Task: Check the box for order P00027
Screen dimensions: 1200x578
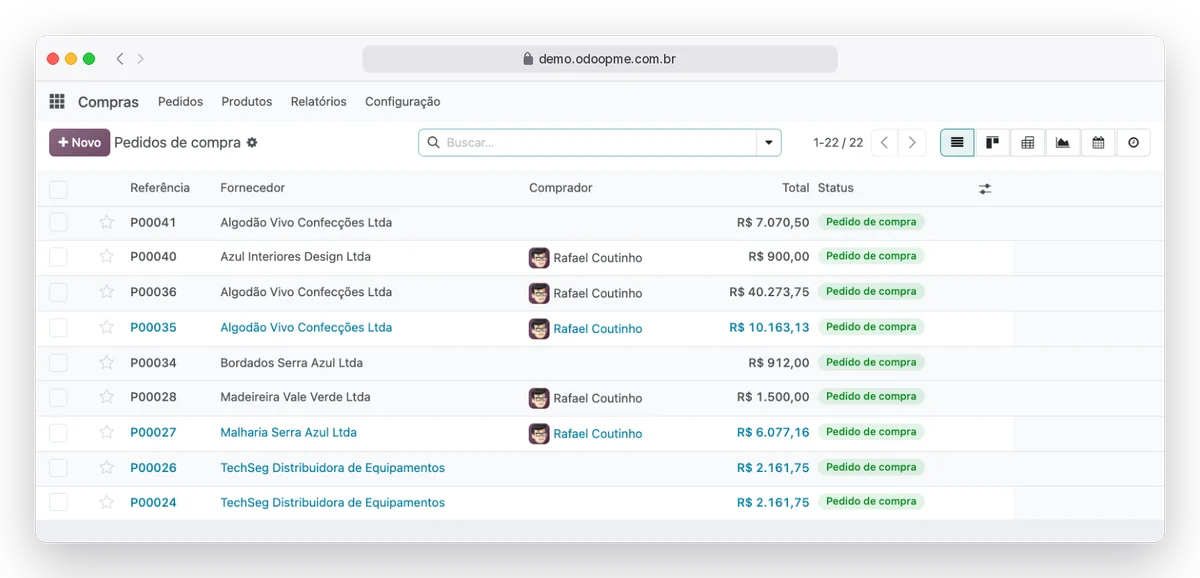Action: tap(58, 432)
